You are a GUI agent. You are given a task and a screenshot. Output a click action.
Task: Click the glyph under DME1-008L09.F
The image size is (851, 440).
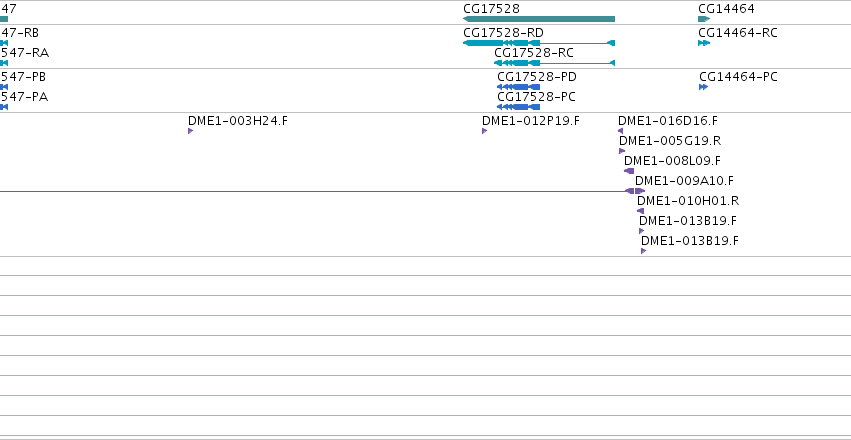click(x=629, y=171)
